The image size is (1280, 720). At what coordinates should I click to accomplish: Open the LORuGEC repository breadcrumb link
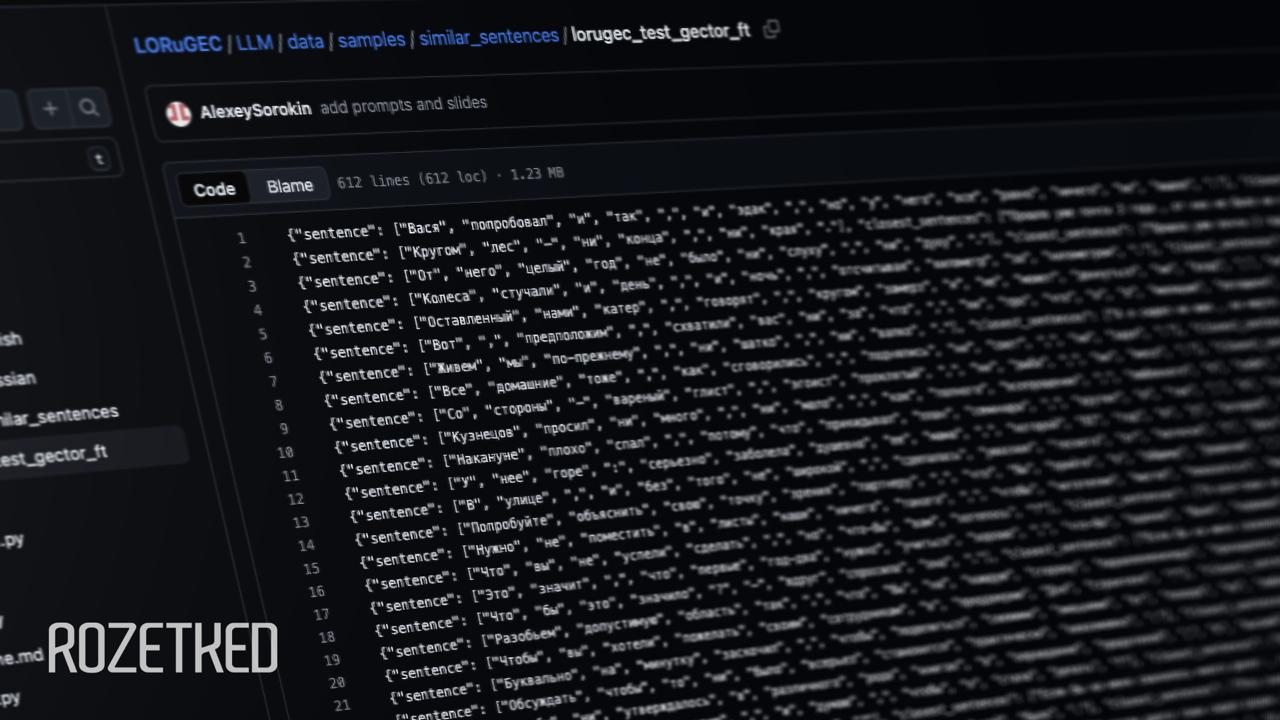coord(177,45)
